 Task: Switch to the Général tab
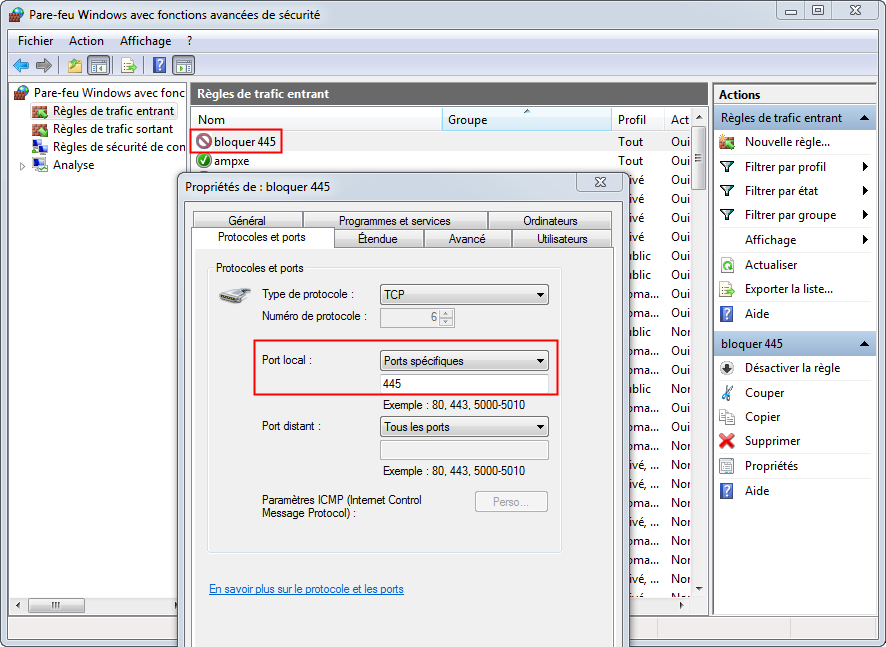tap(247, 221)
